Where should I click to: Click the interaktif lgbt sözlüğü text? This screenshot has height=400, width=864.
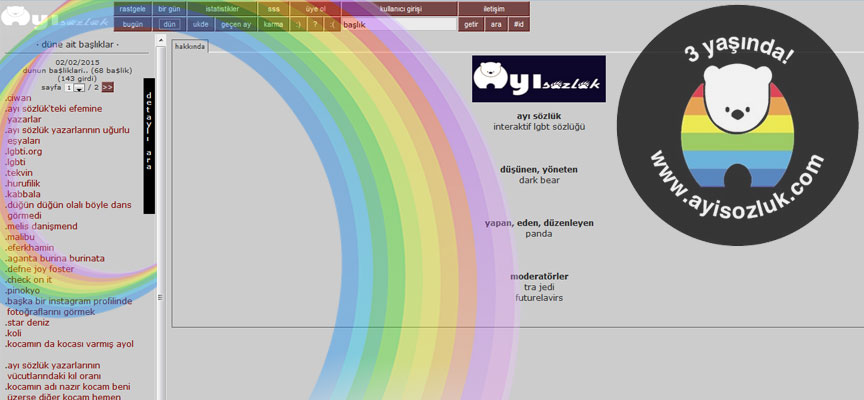click(x=539, y=127)
